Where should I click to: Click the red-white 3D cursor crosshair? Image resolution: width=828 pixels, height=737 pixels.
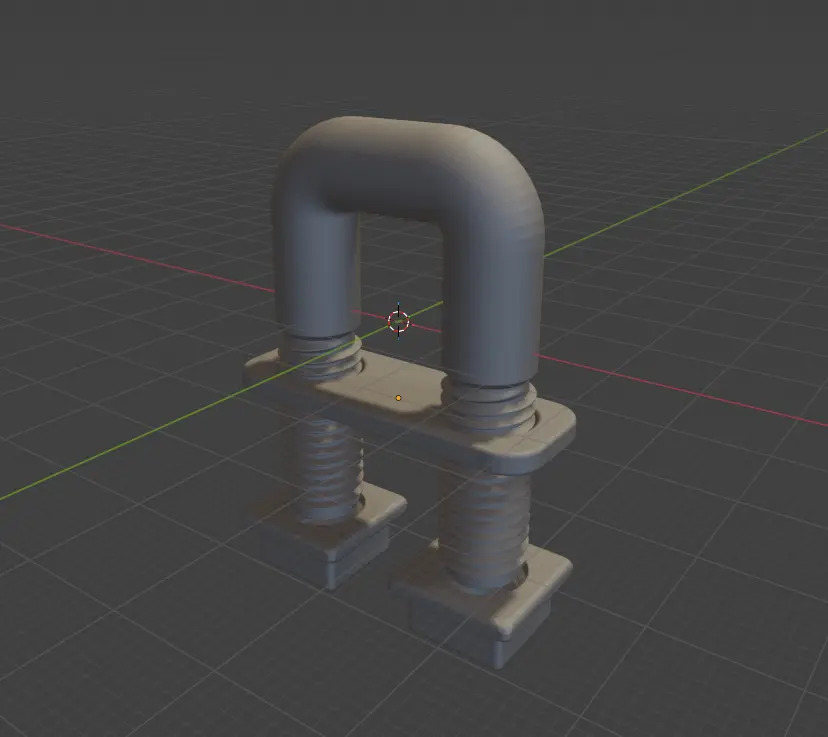pyautogui.click(x=398, y=320)
